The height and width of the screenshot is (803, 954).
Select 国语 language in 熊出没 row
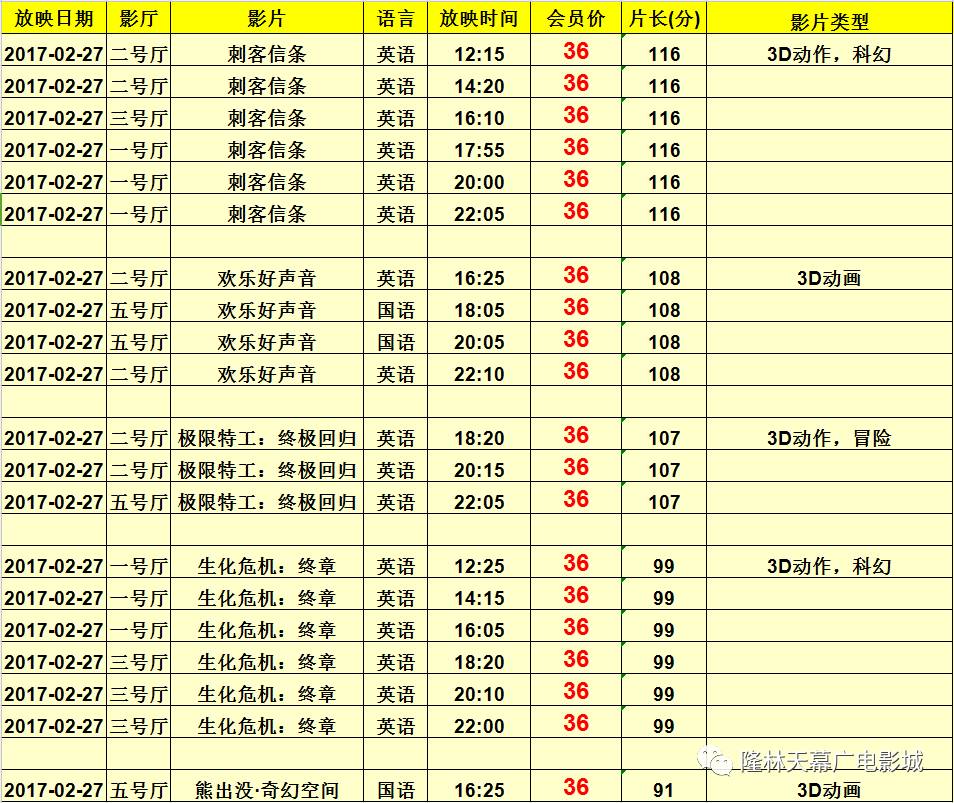click(x=395, y=787)
